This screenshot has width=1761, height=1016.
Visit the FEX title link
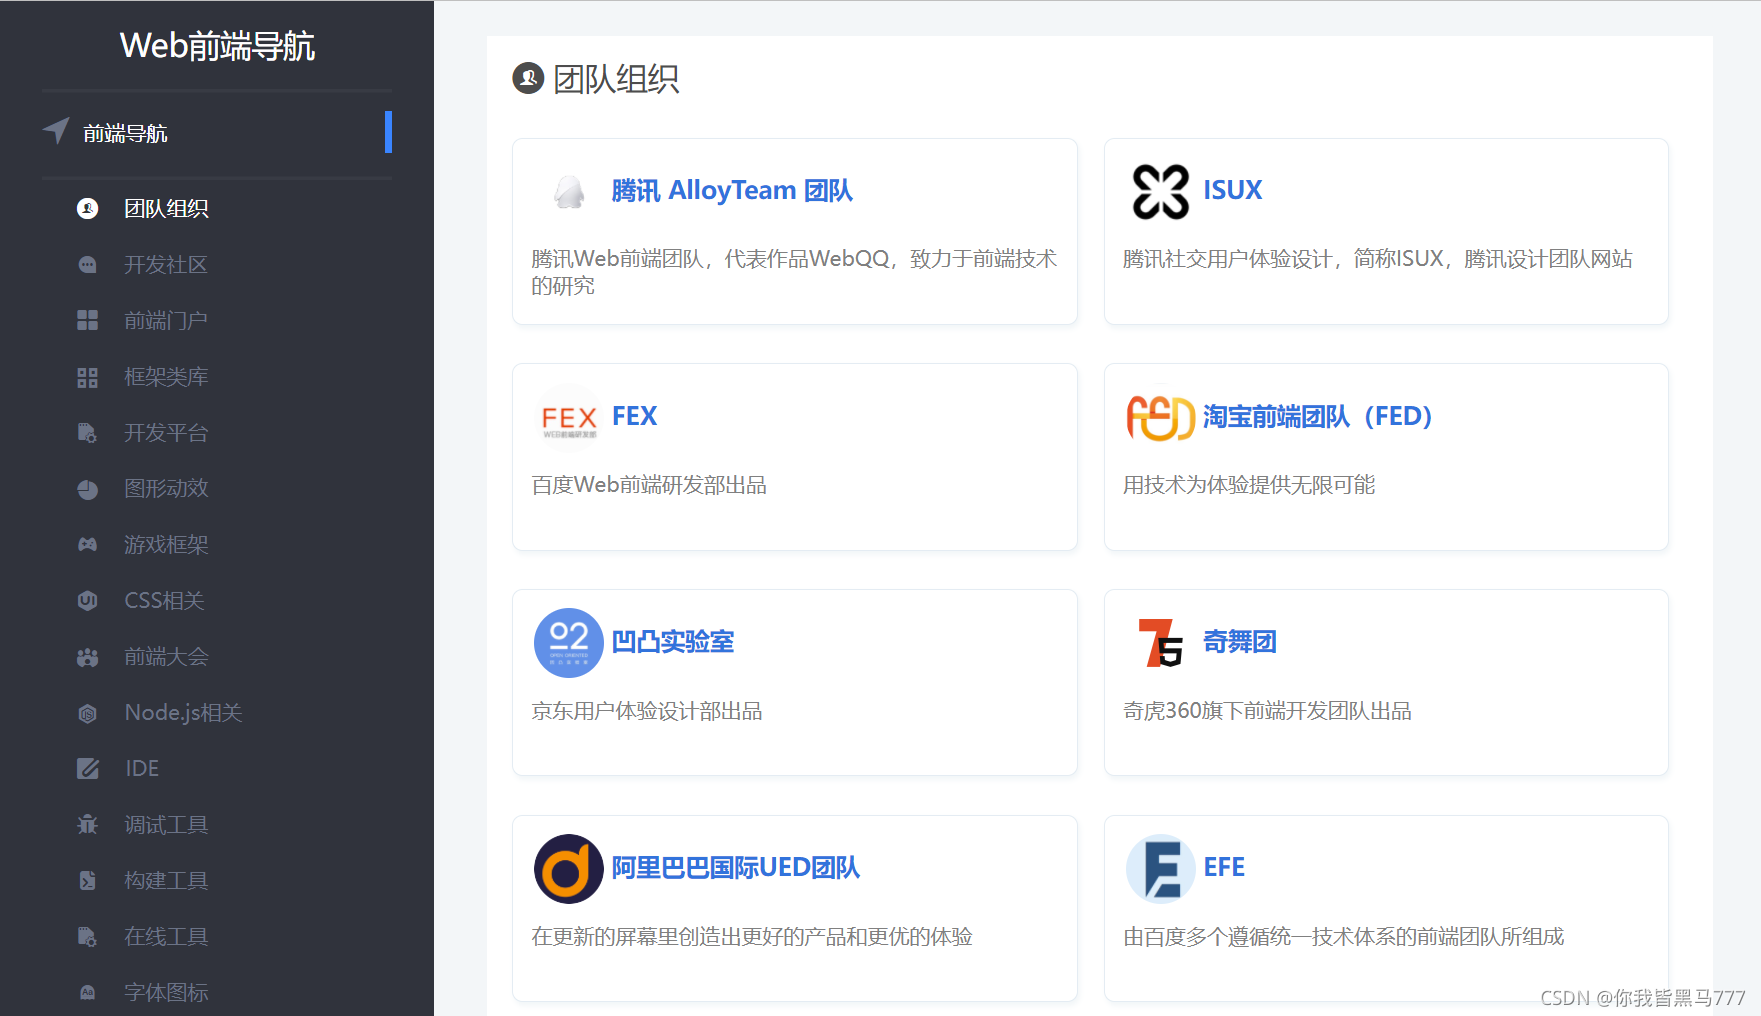[x=634, y=416]
